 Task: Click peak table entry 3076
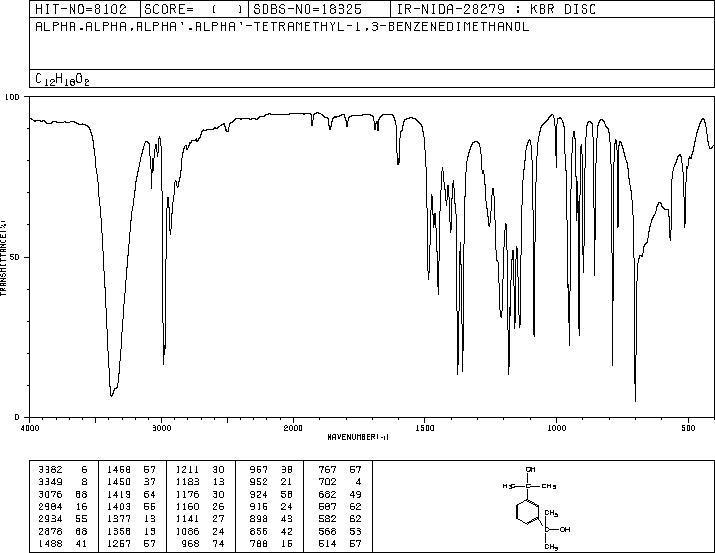coord(51,494)
